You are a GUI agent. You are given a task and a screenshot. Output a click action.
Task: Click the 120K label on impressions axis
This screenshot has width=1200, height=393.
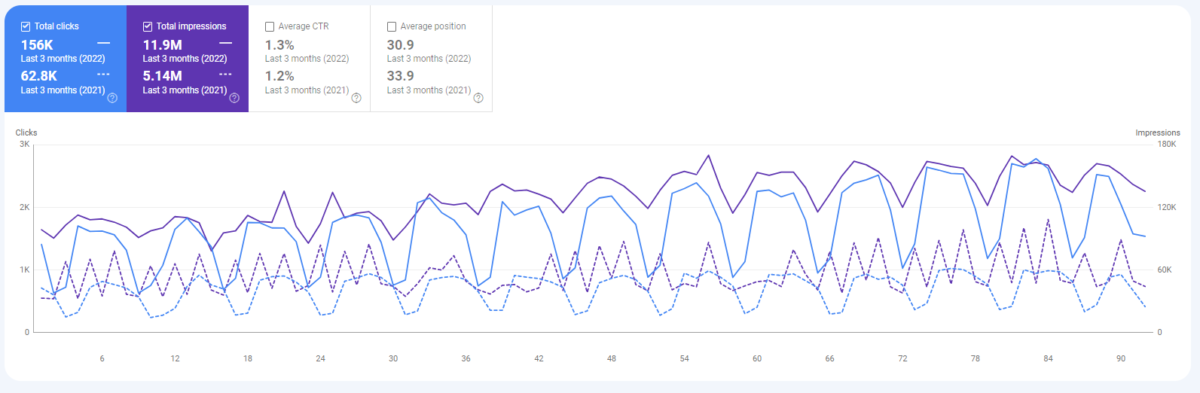coord(1168,207)
